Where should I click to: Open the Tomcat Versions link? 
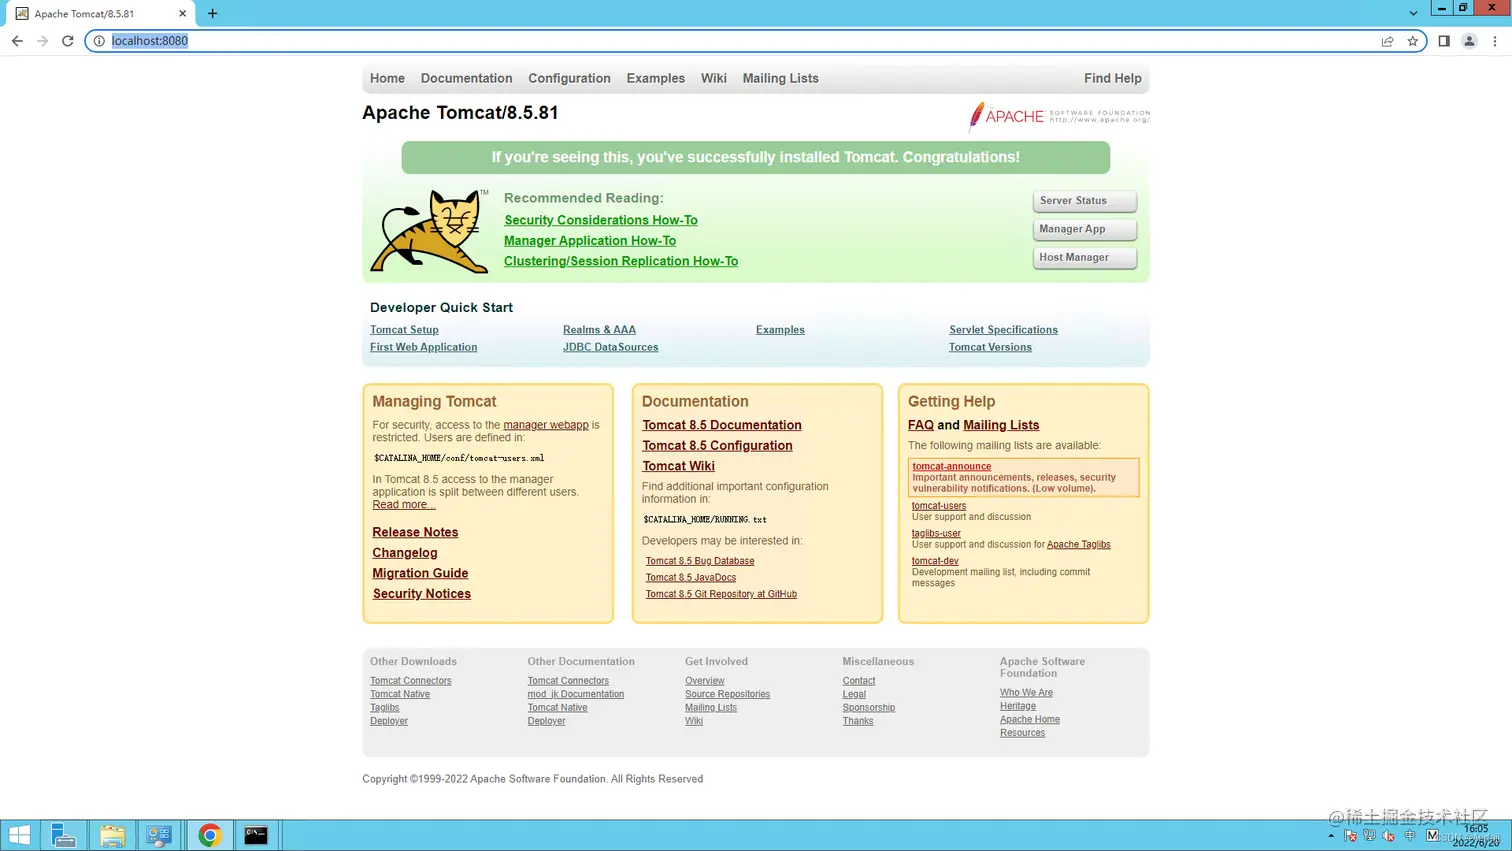[990, 347]
